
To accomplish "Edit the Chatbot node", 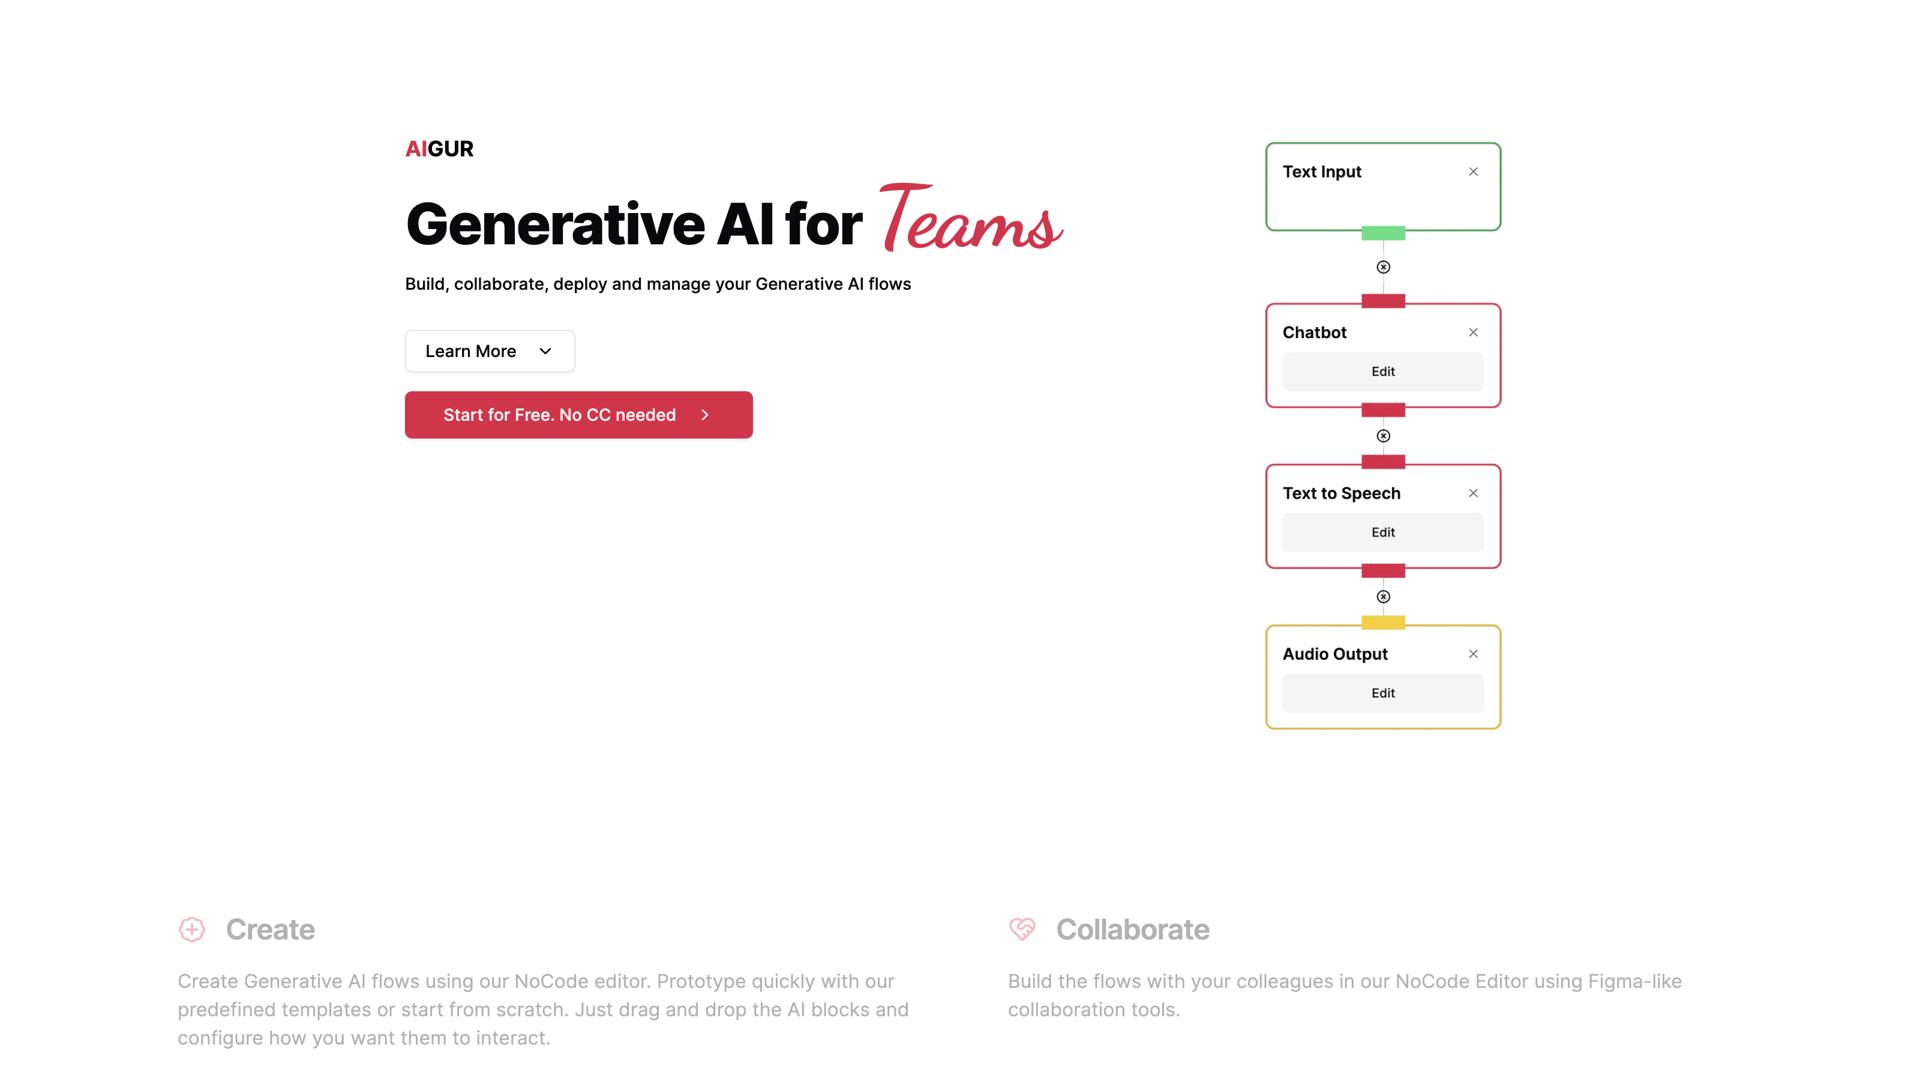I will coord(1383,372).
